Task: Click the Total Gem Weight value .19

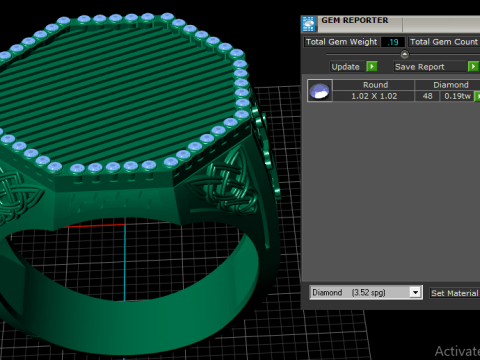Action: point(393,42)
